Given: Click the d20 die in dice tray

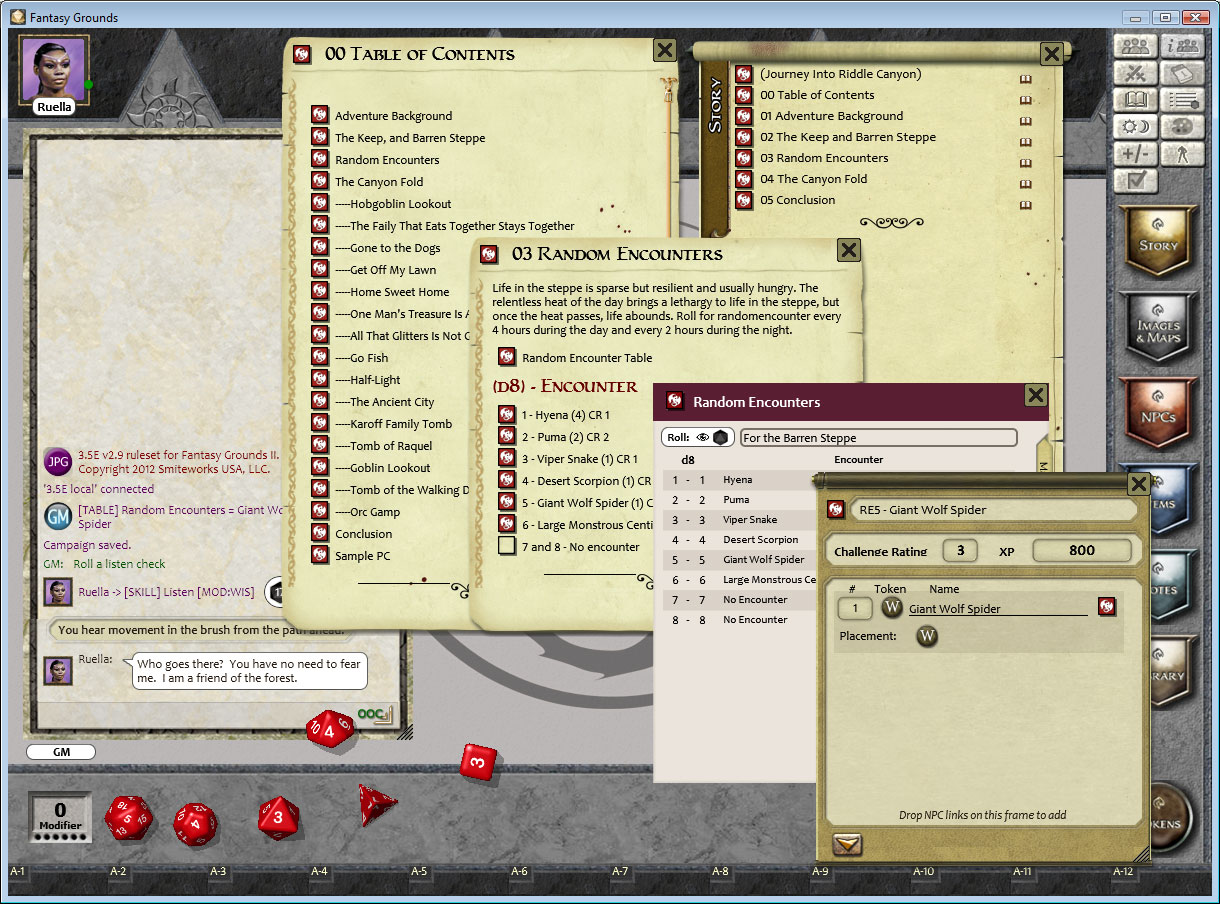Looking at the screenshot, I should [128, 818].
